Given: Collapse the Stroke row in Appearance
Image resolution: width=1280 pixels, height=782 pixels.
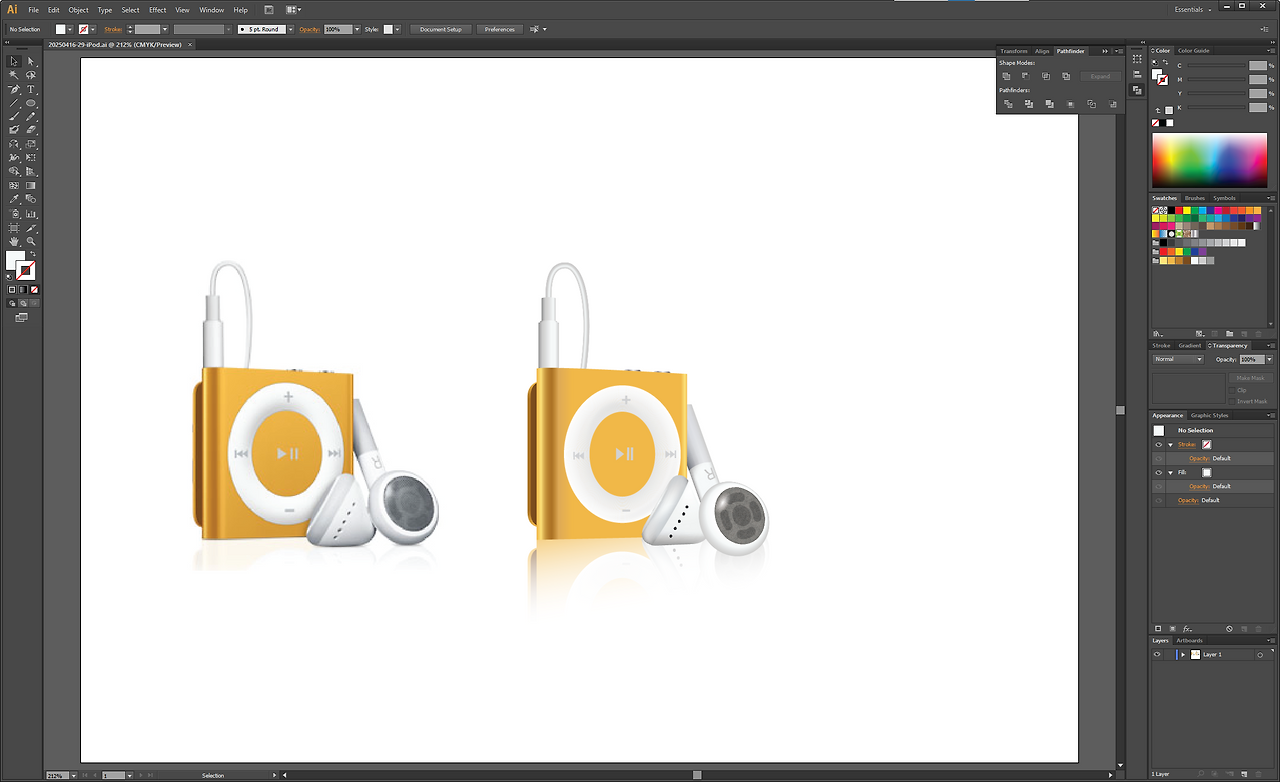Looking at the screenshot, I should click(x=1170, y=444).
